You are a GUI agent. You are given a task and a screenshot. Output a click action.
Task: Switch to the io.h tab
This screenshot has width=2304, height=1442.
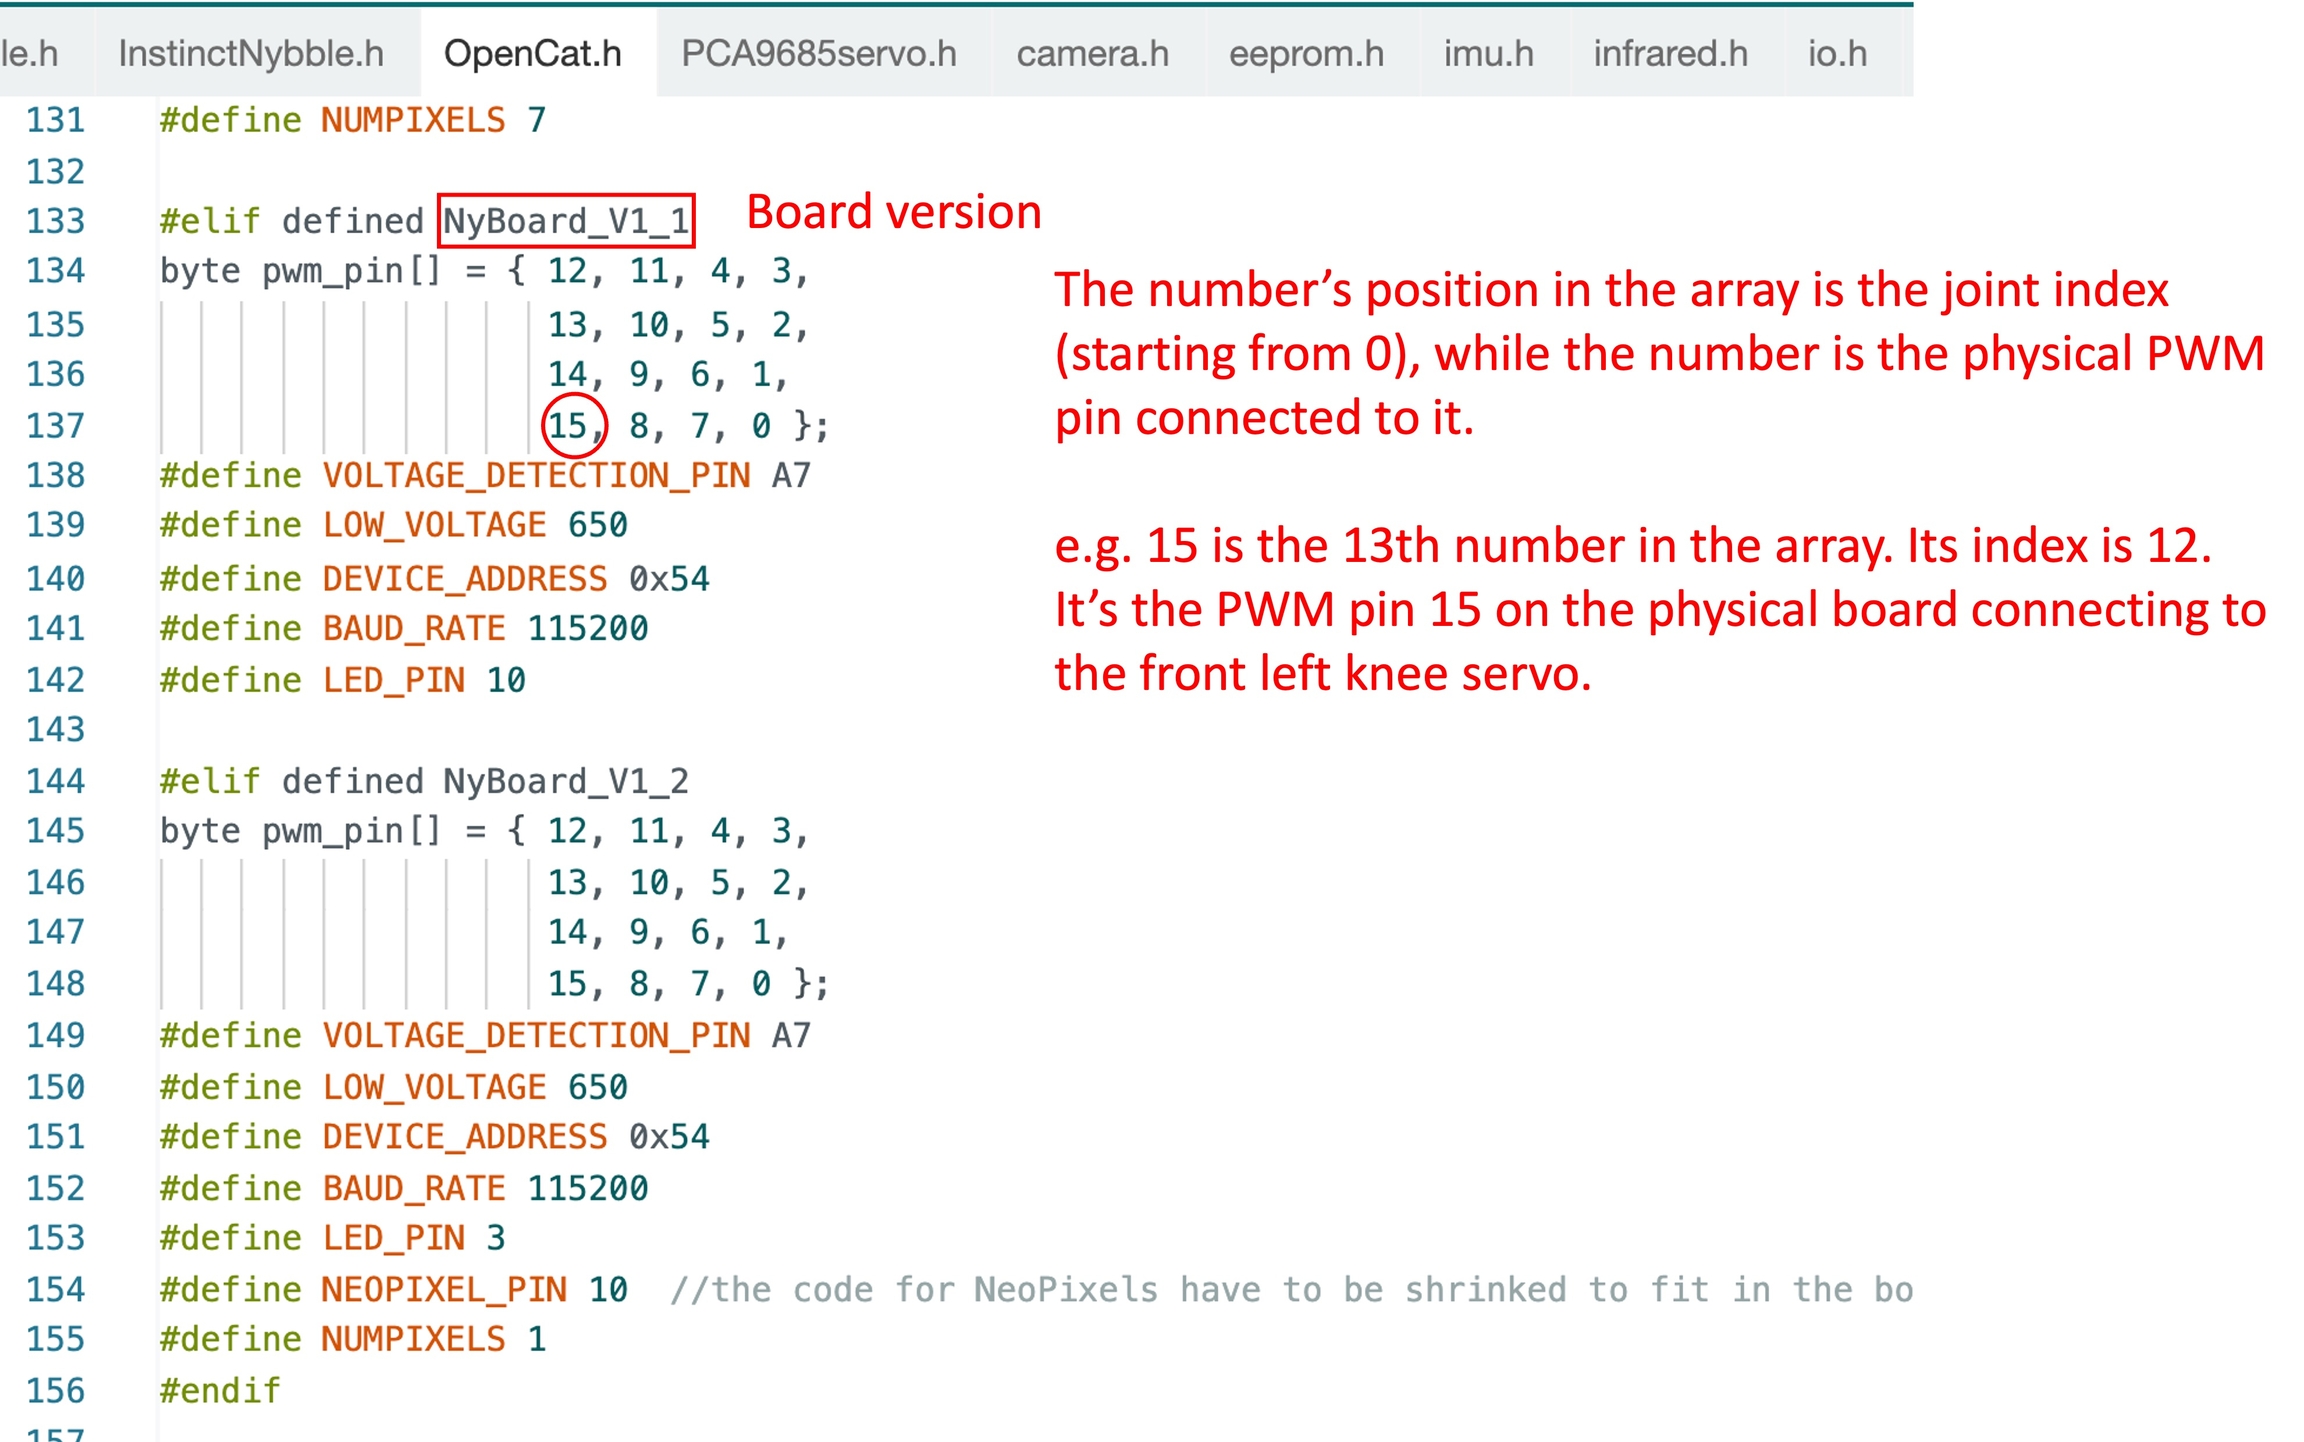point(1836,53)
